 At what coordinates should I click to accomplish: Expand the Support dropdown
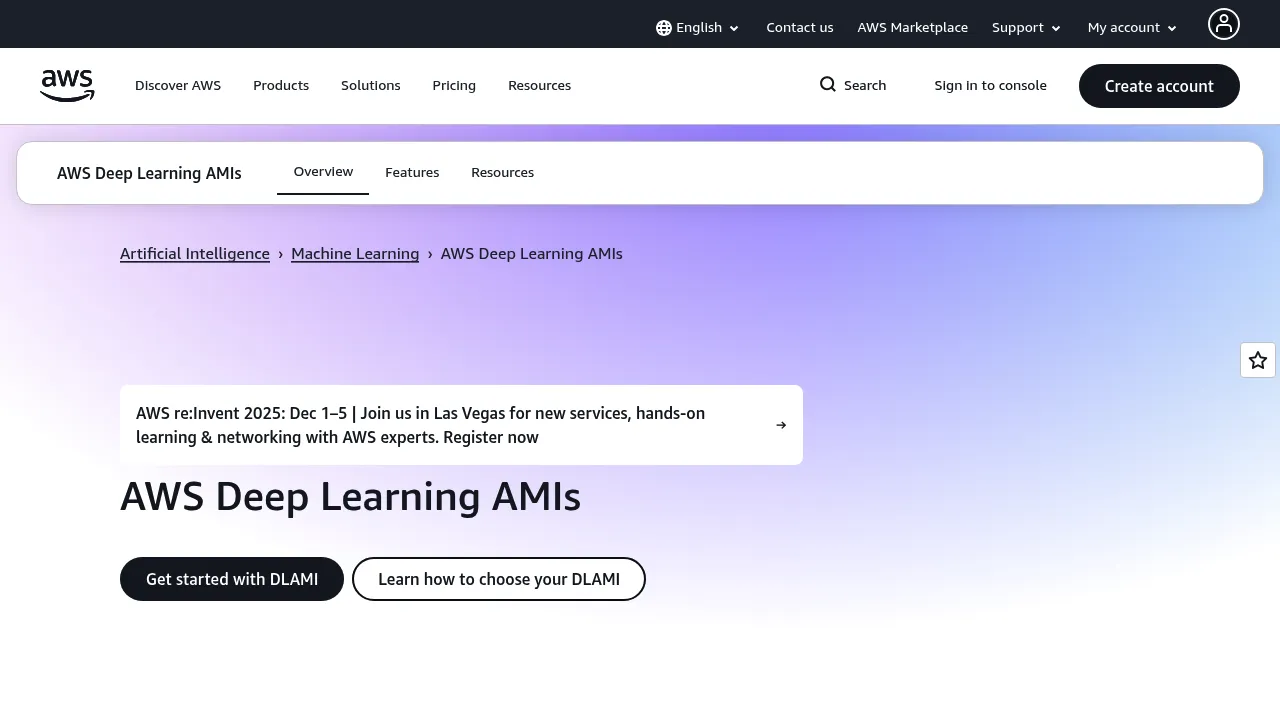click(x=1027, y=28)
